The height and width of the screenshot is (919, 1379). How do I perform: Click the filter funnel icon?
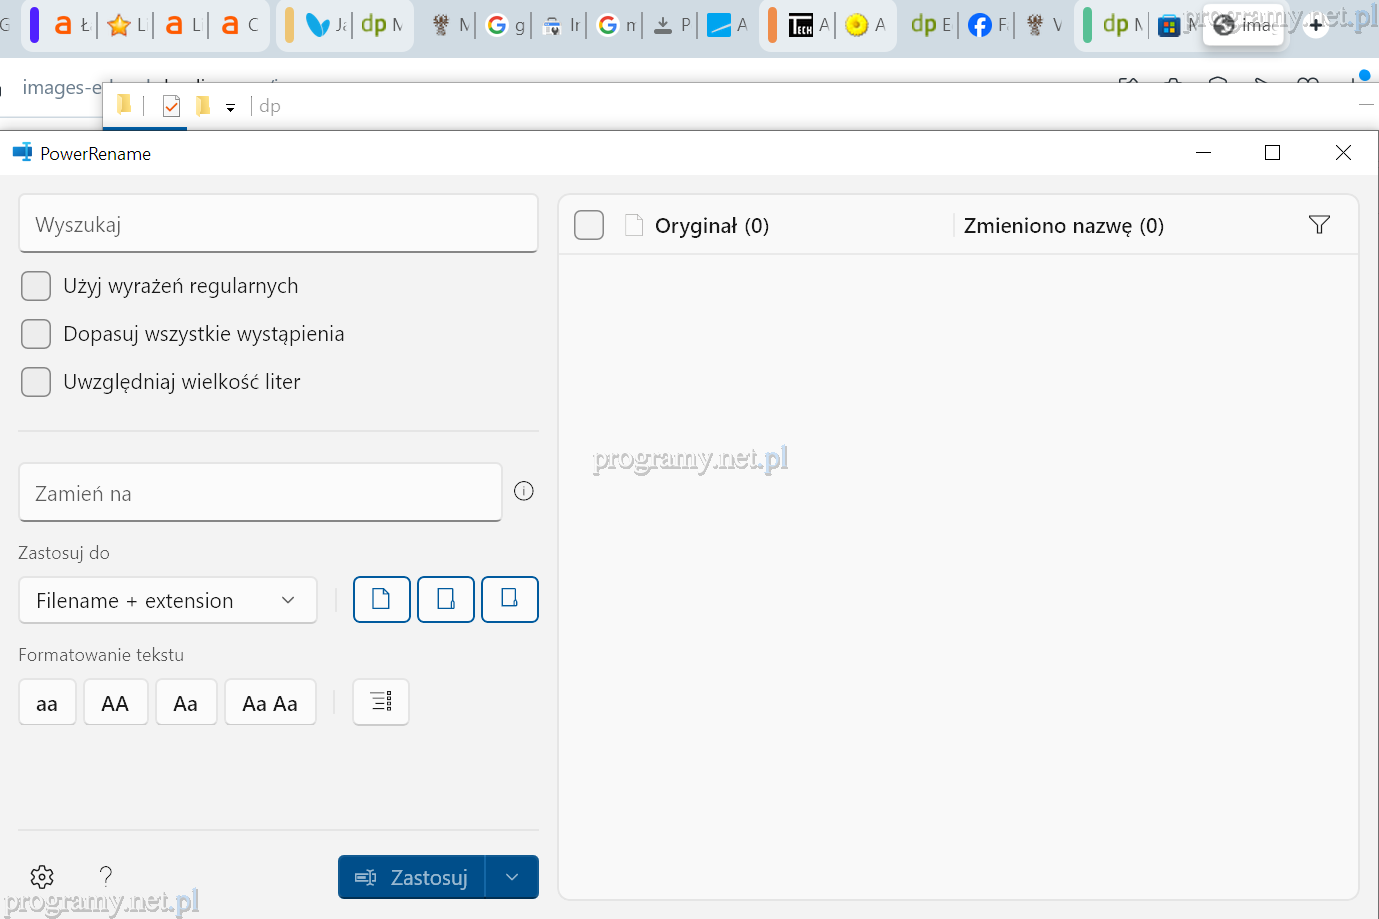(x=1319, y=225)
